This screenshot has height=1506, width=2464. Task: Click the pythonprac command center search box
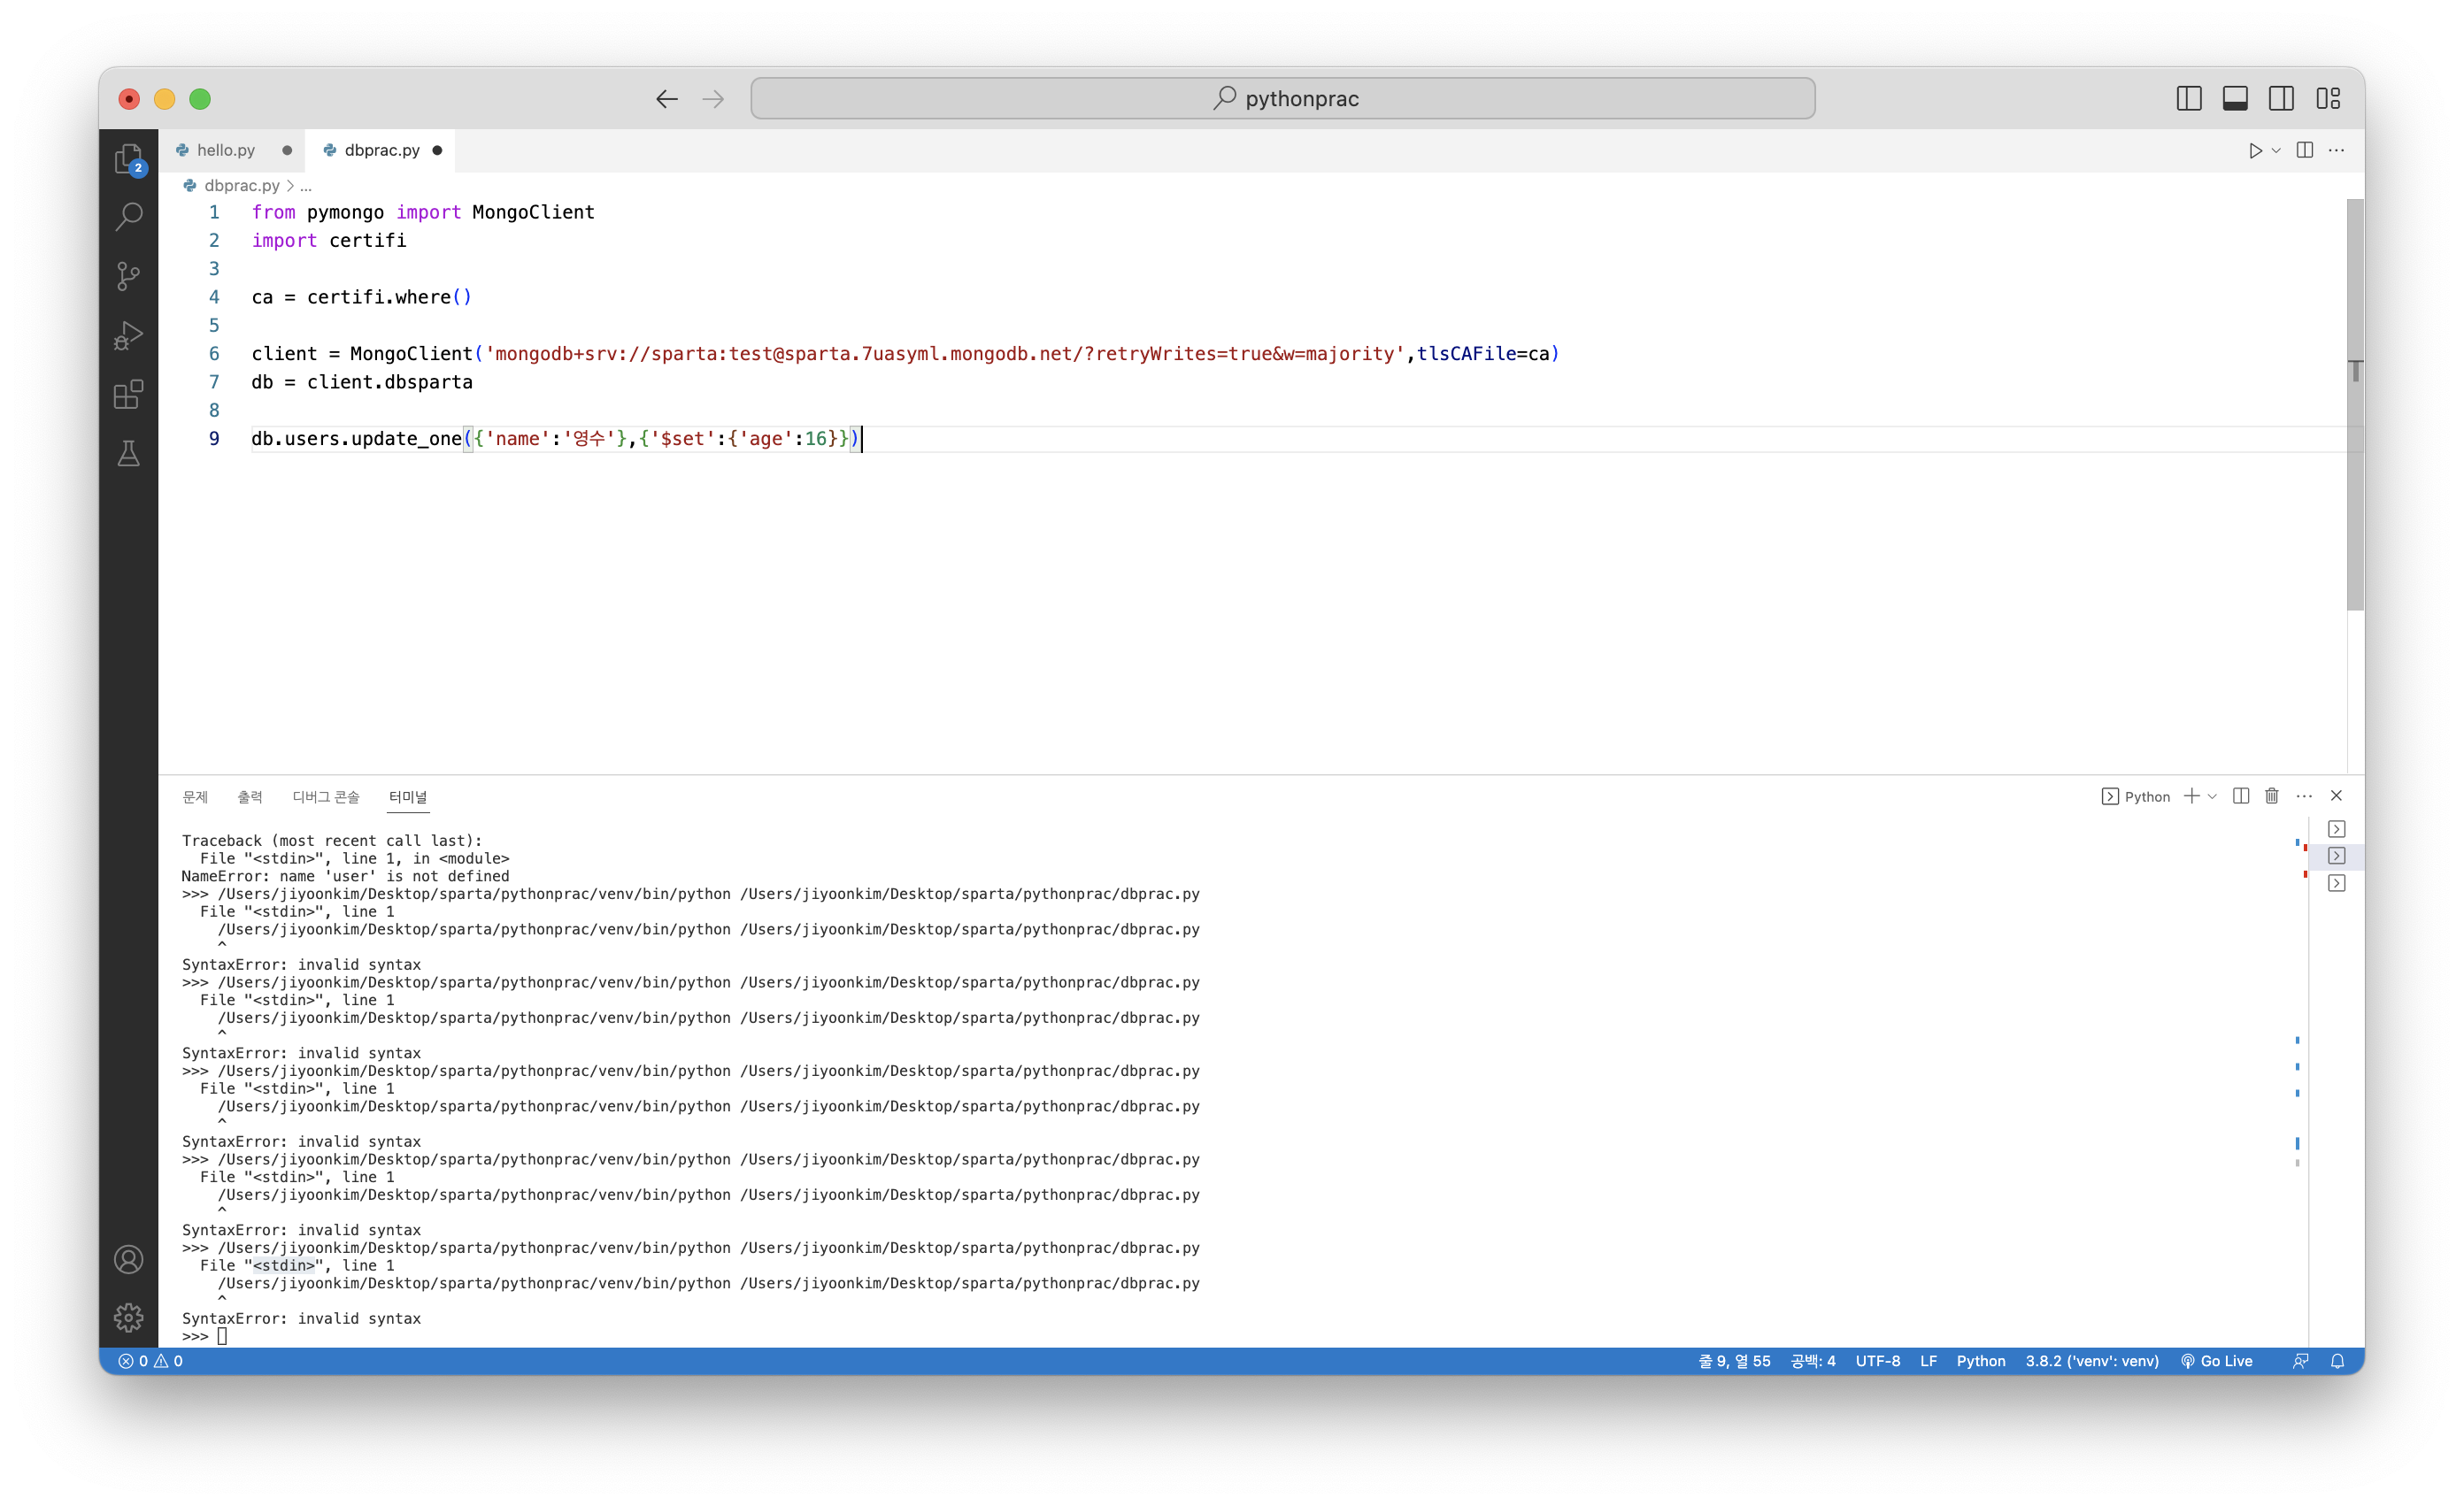(1283, 98)
